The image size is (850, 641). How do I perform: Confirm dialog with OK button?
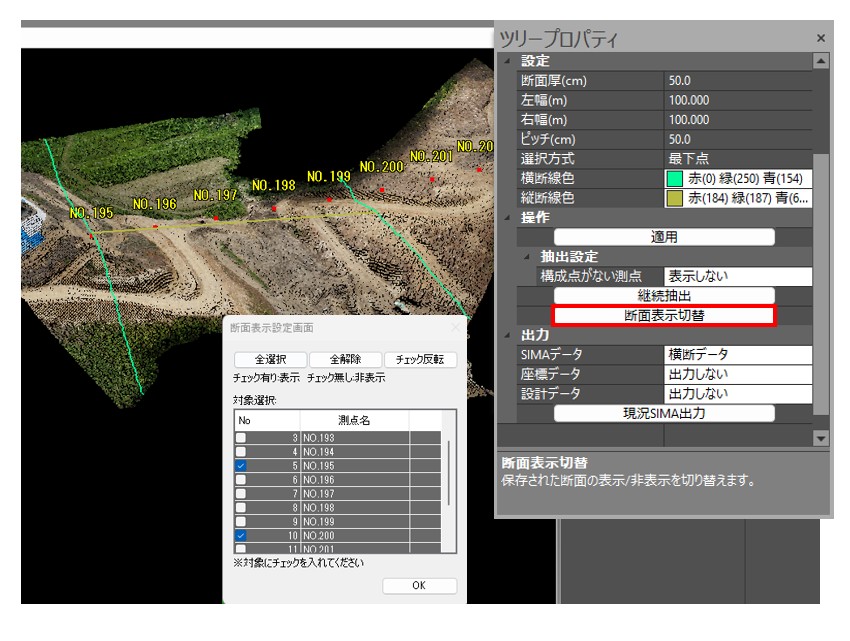pos(419,586)
